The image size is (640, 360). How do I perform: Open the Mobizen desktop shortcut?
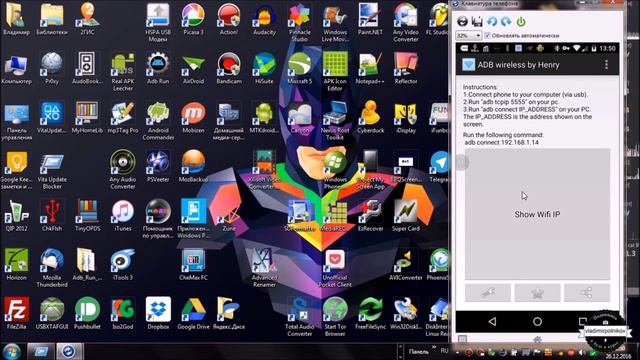tap(193, 117)
